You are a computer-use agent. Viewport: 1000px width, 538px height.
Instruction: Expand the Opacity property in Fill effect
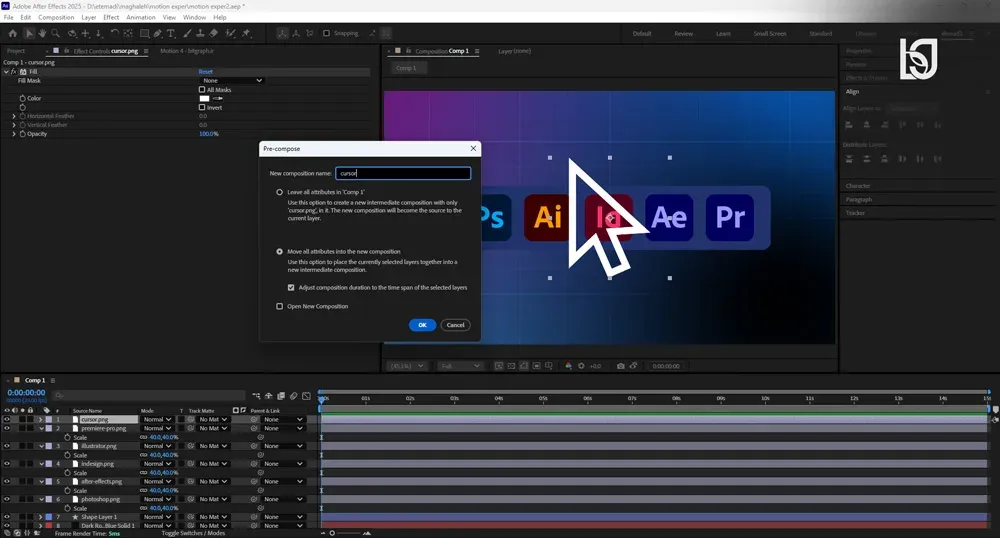14,134
